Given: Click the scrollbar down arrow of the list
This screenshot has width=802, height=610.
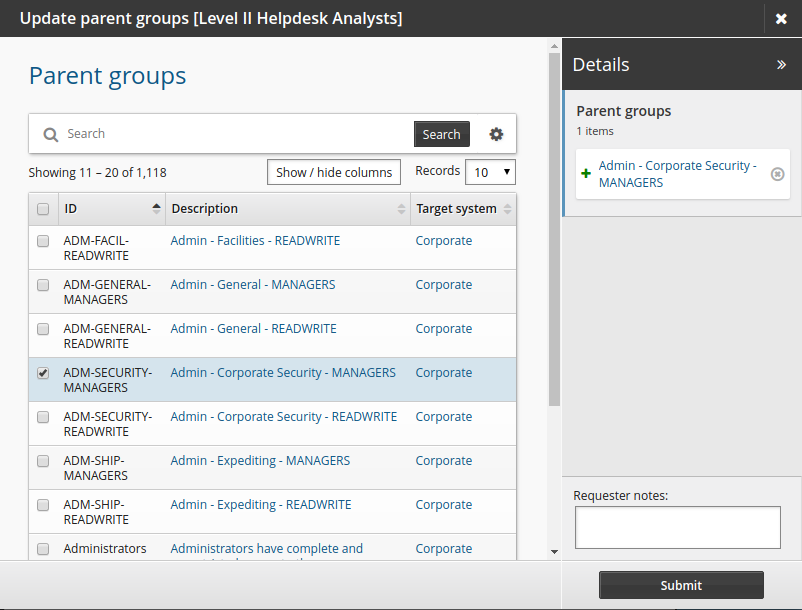Looking at the screenshot, I should [554, 551].
